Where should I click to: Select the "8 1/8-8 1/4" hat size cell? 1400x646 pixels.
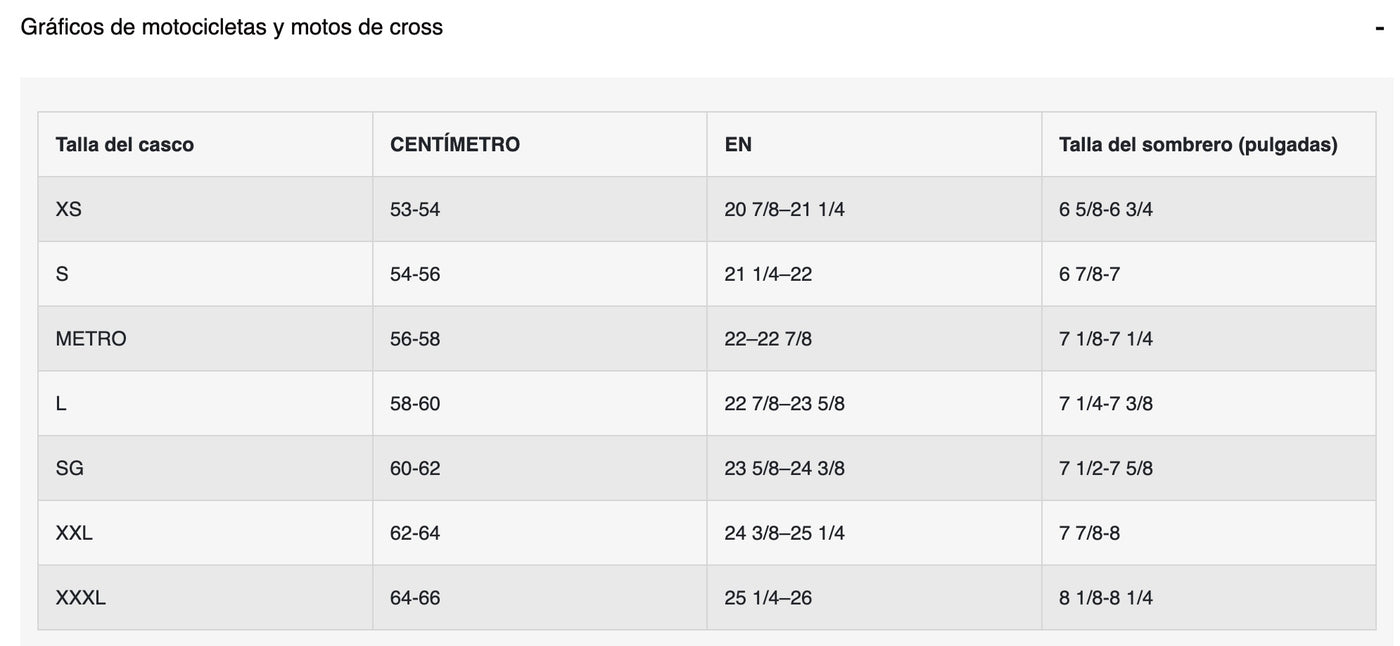pos(1106,598)
